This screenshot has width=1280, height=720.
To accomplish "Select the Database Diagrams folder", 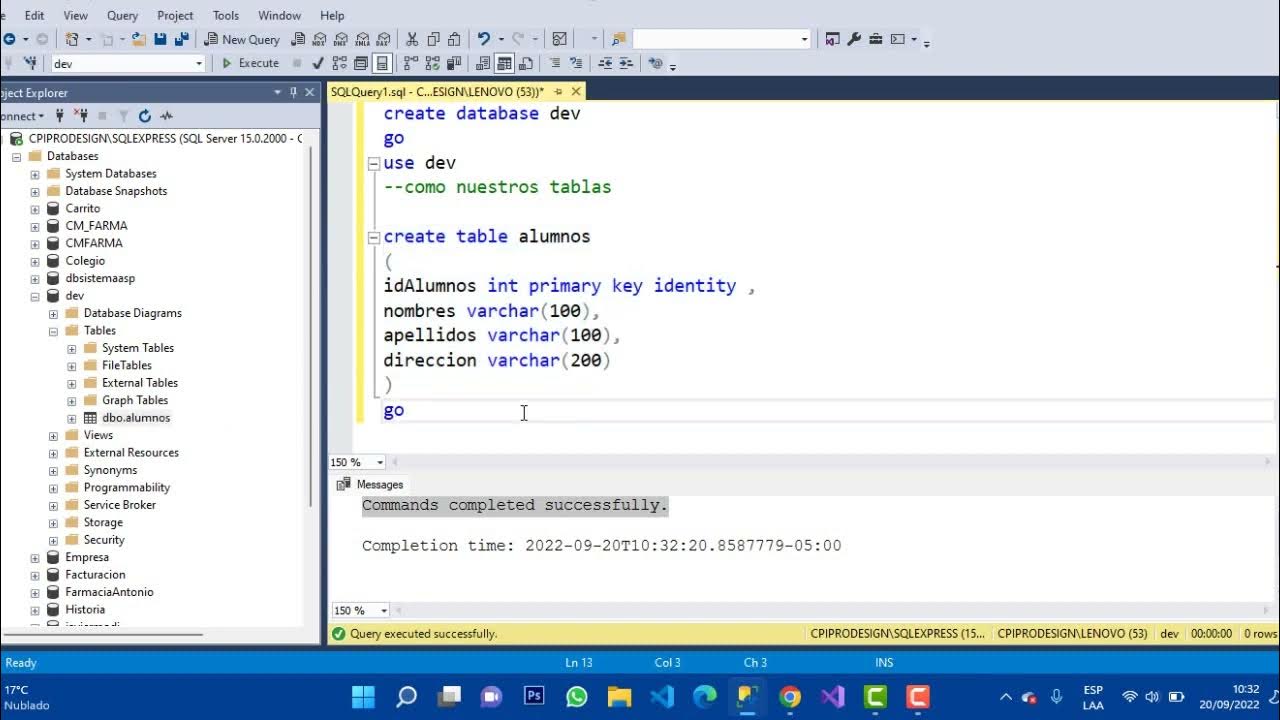I will pyautogui.click(x=133, y=313).
